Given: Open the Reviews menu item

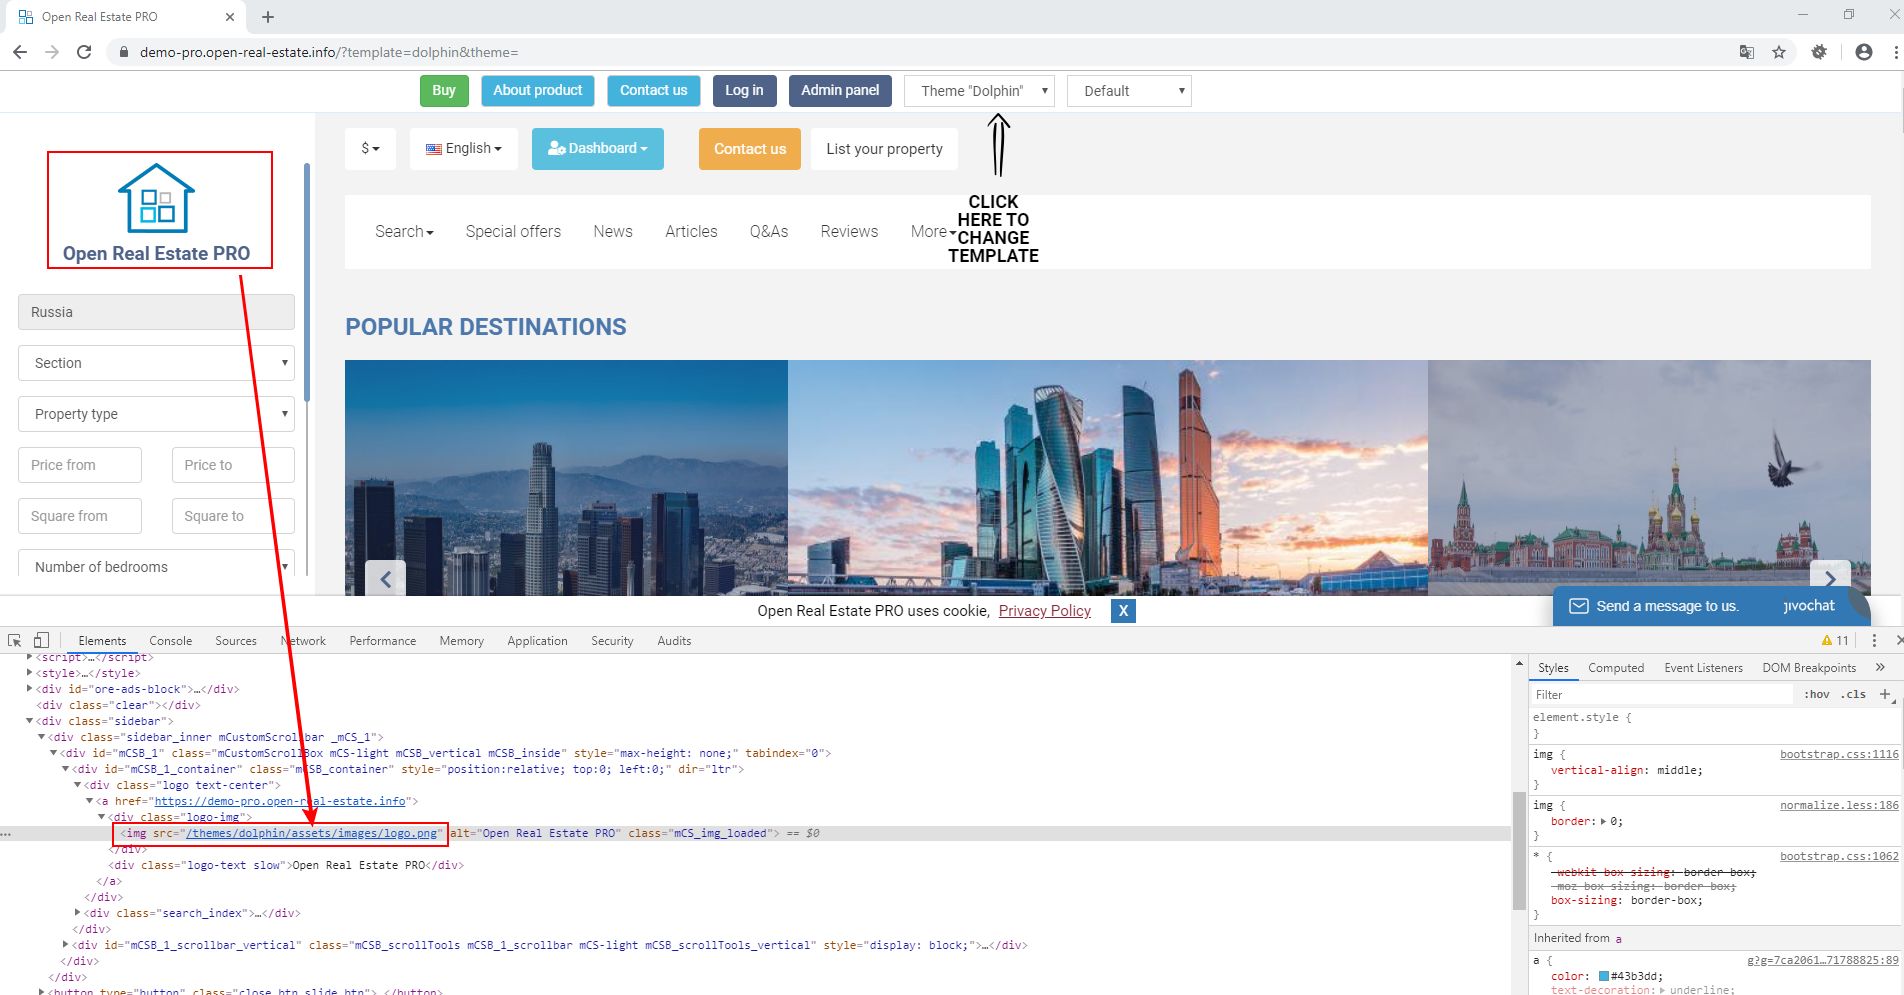Looking at the screenshot, I should tap(849, 231).
